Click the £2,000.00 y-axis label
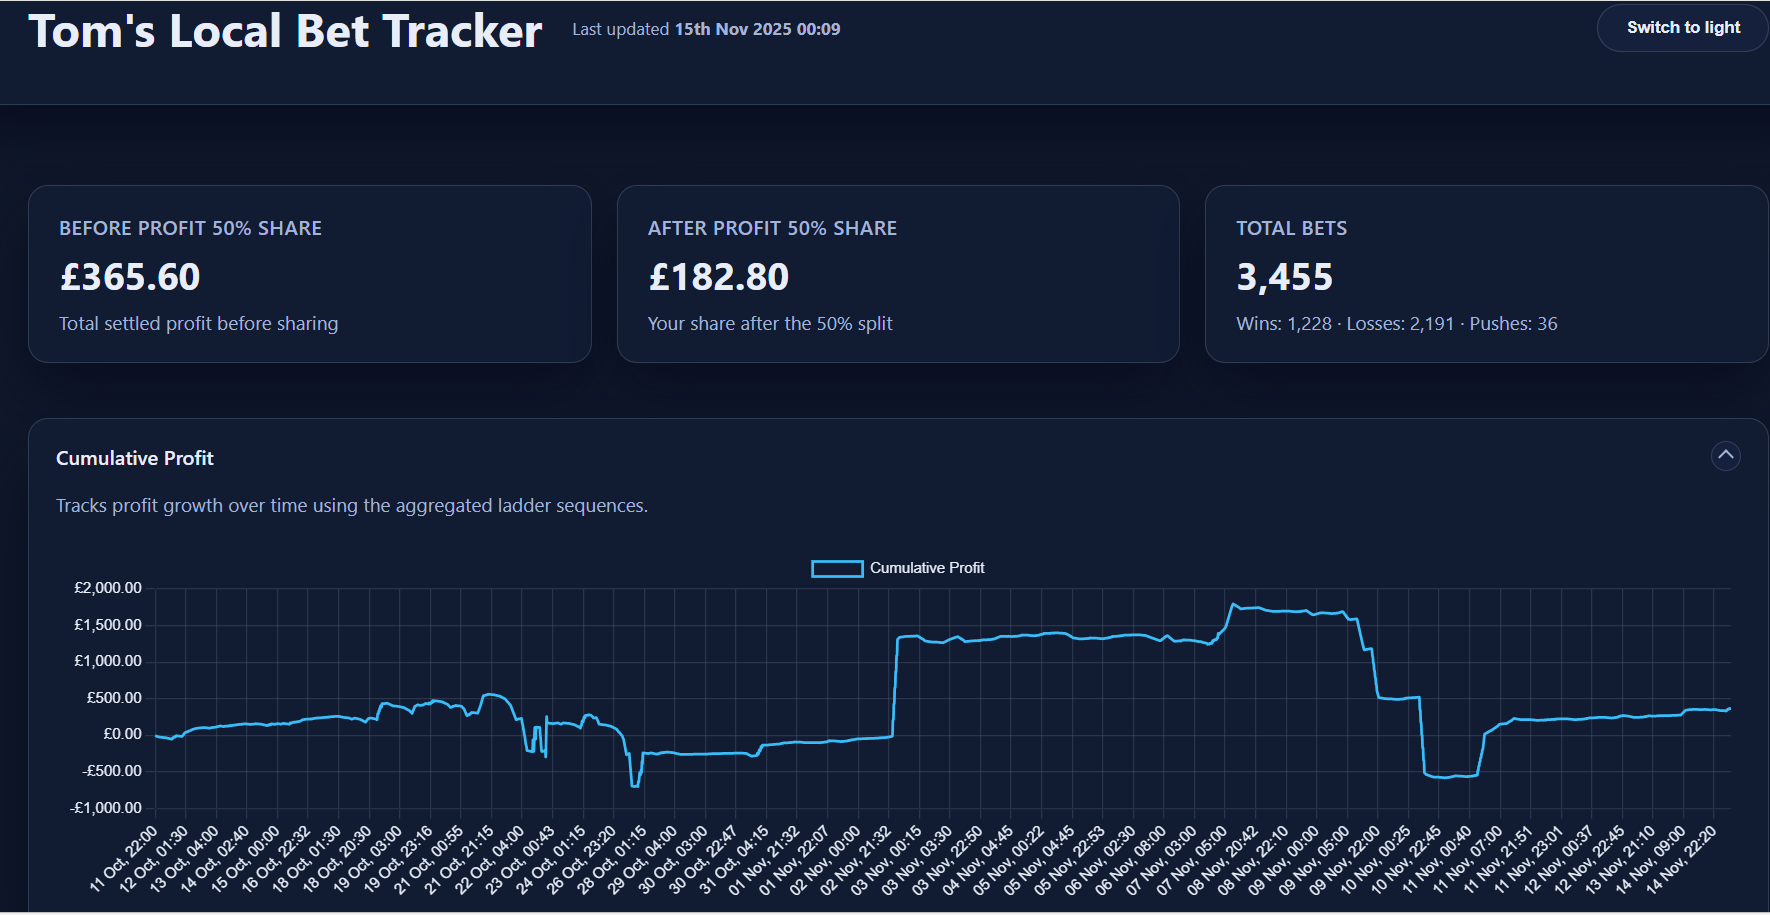The image size is (1770, 915). point(108,588)
